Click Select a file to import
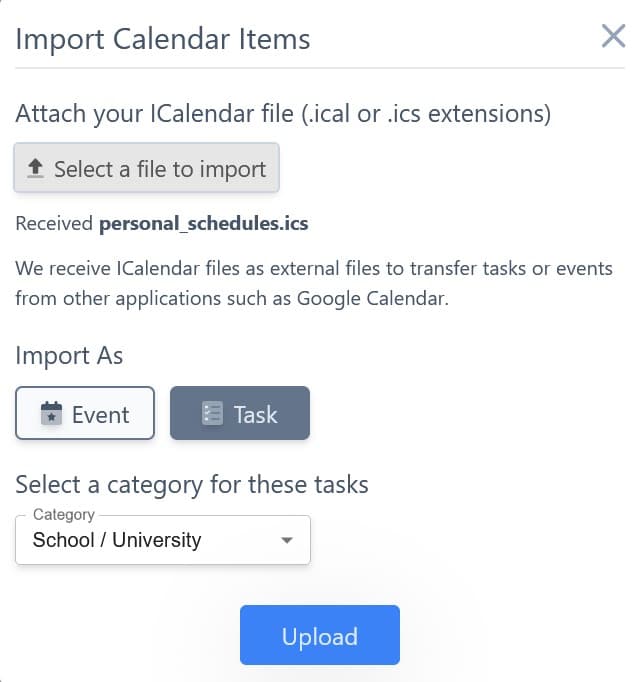638x682 pixels. point(147,167)
